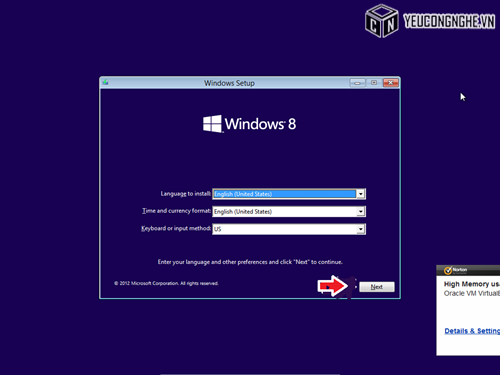Close the Windows Setup window
Viewport: 500px width, 375px height.
(391, 83)
